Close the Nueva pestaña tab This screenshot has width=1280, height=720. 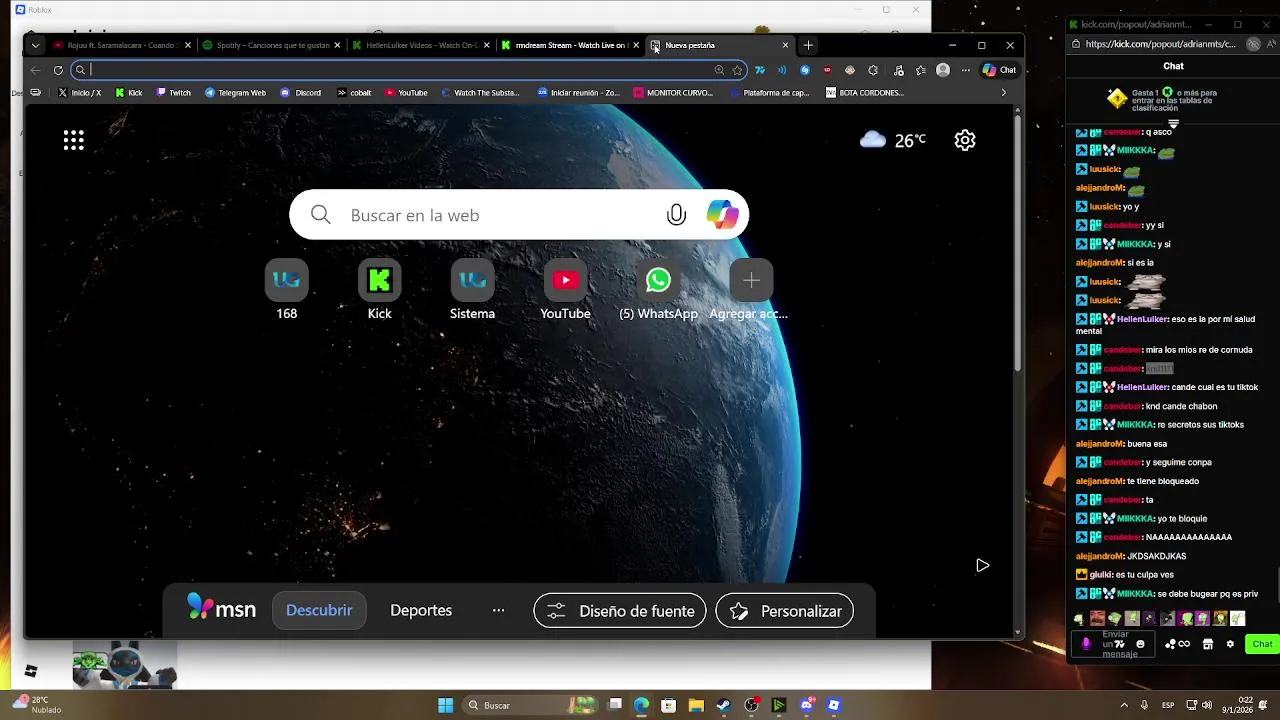[785, 45]
